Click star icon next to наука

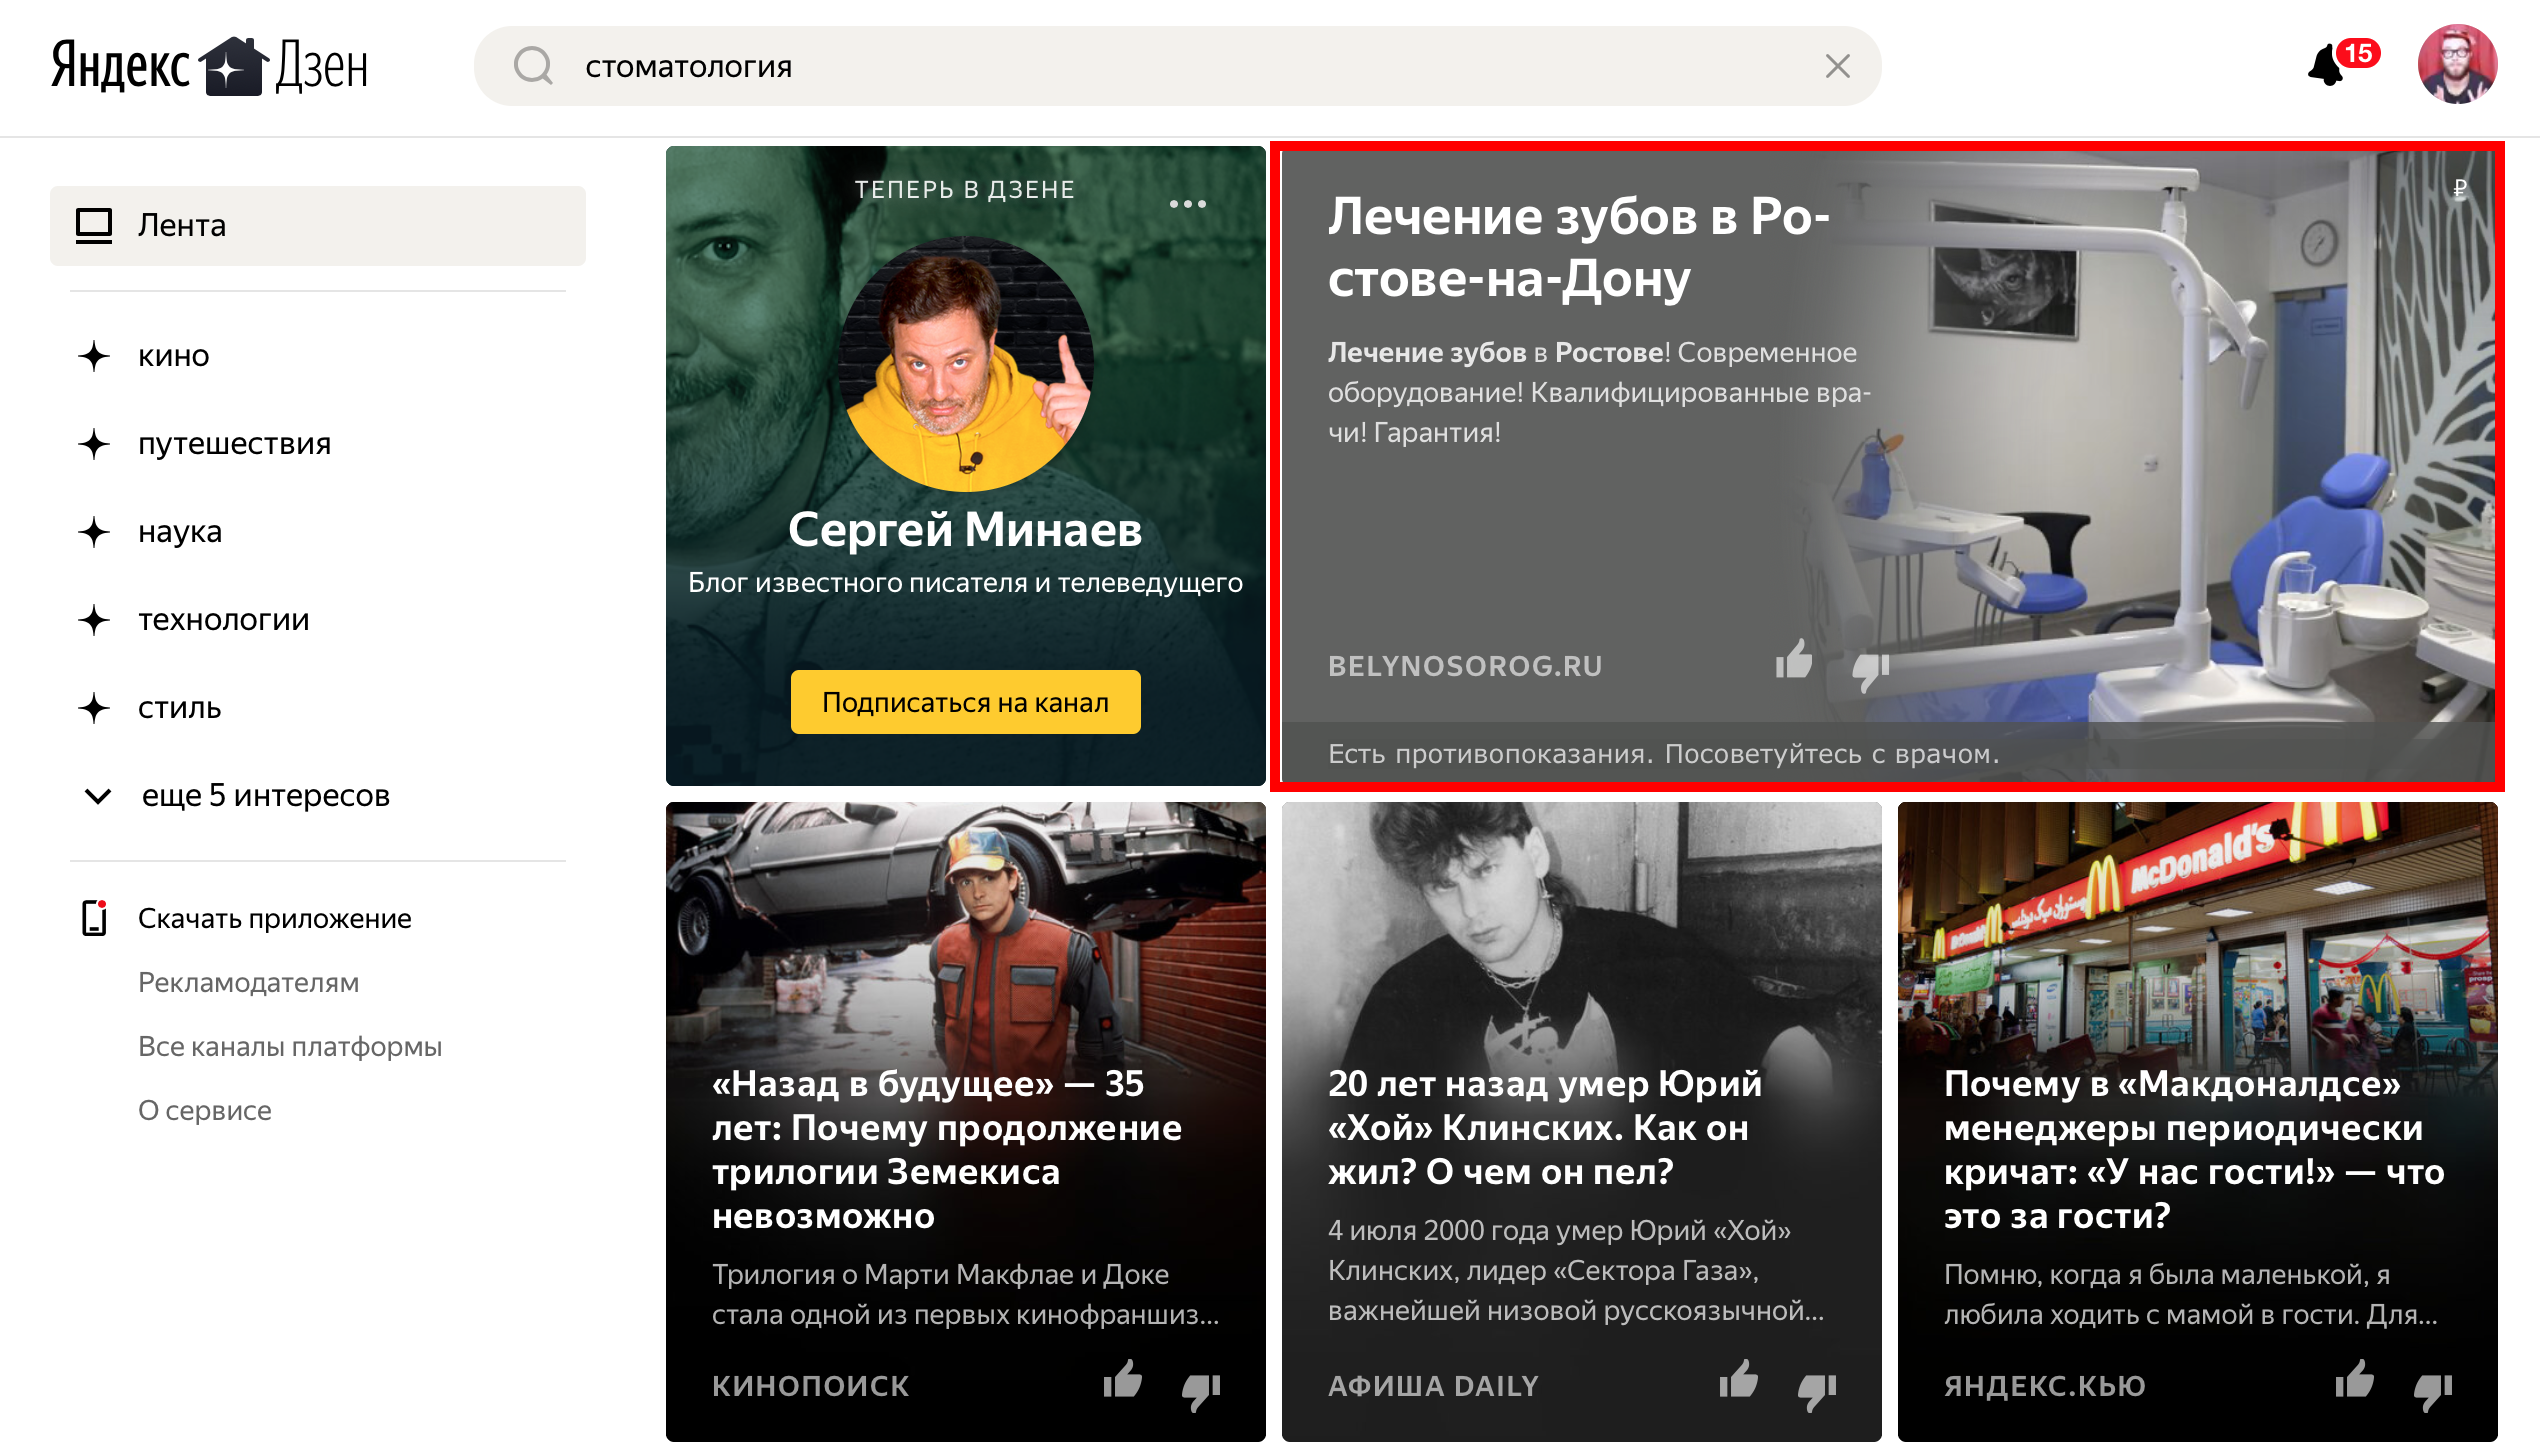coord(94,532)
